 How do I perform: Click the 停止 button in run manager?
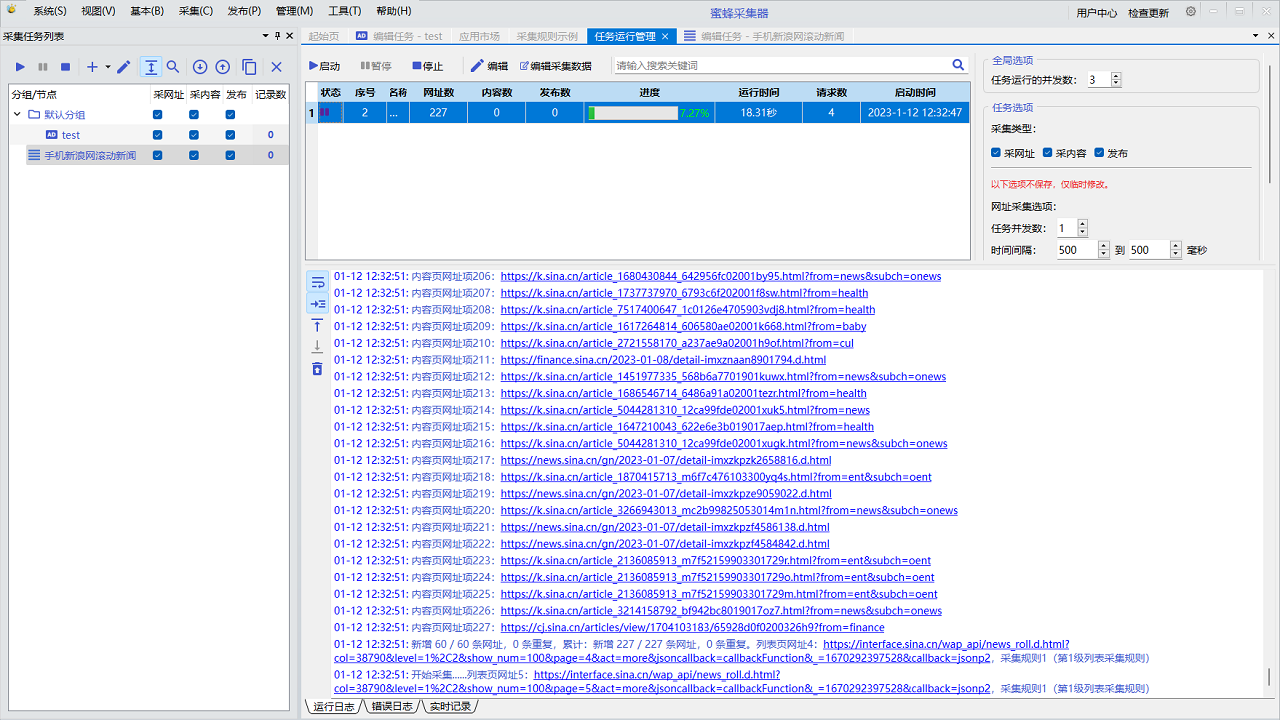427,66
